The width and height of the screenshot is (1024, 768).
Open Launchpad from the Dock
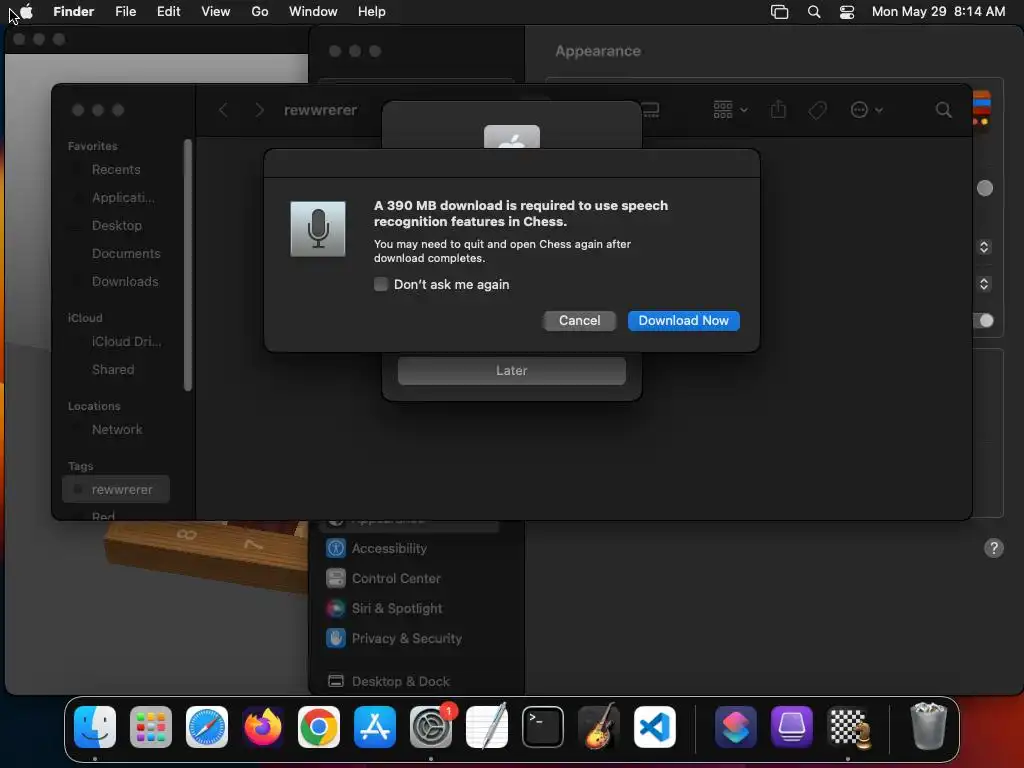point(151,727)
